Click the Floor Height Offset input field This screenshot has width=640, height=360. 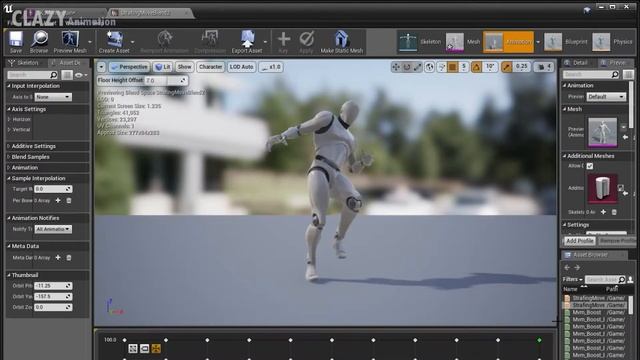point(166,80)
